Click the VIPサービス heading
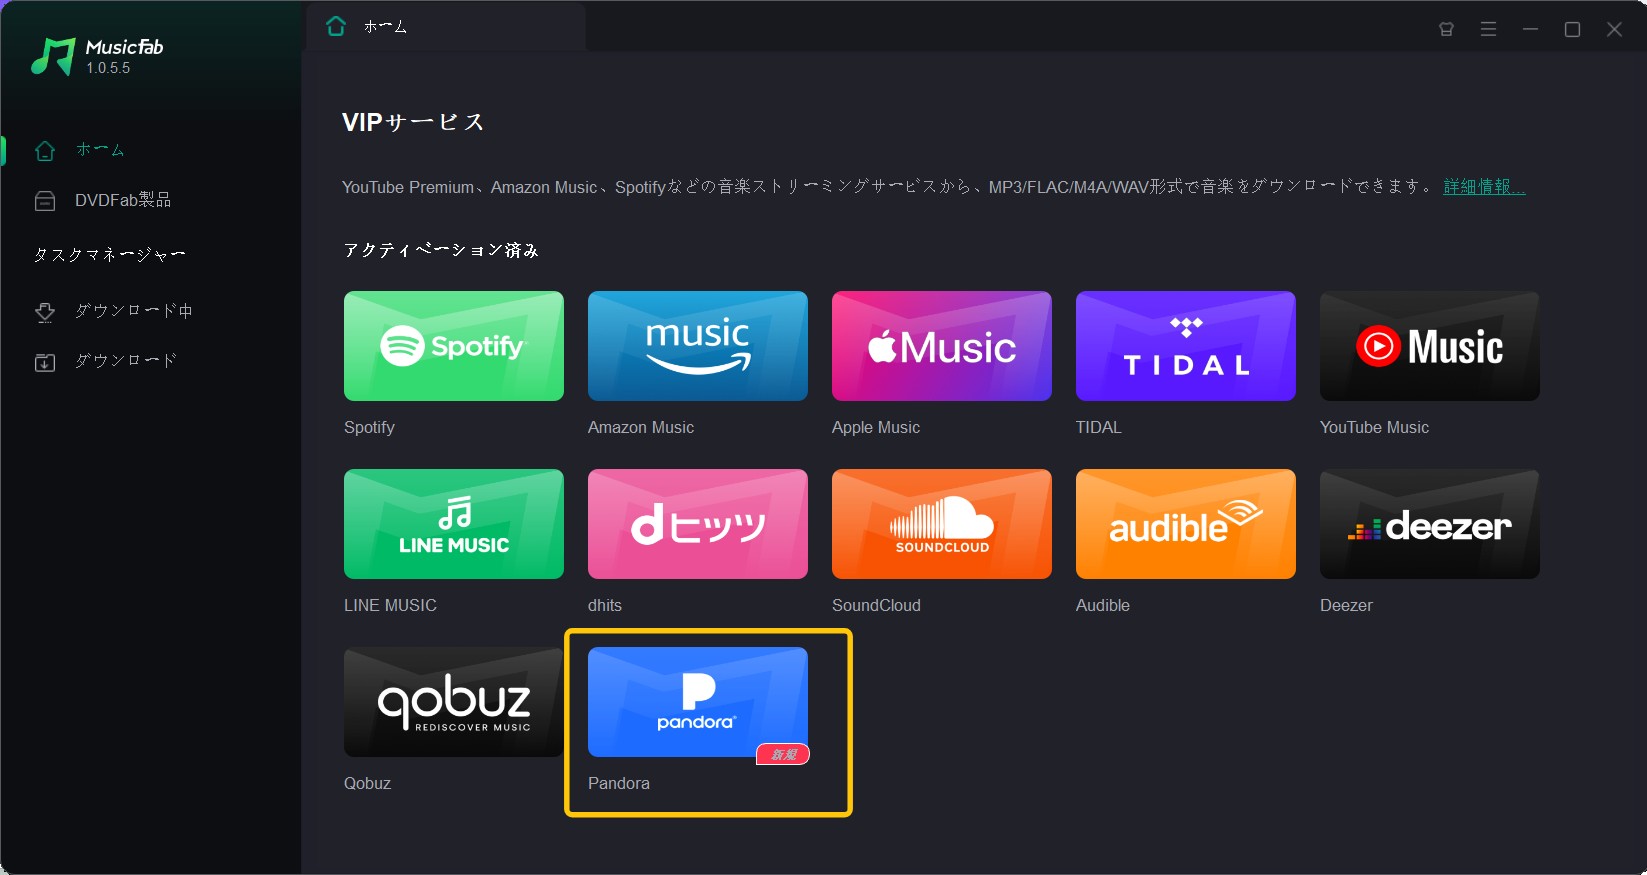Viewport: 1647px width, 875px height. click(x=413, y=122)
